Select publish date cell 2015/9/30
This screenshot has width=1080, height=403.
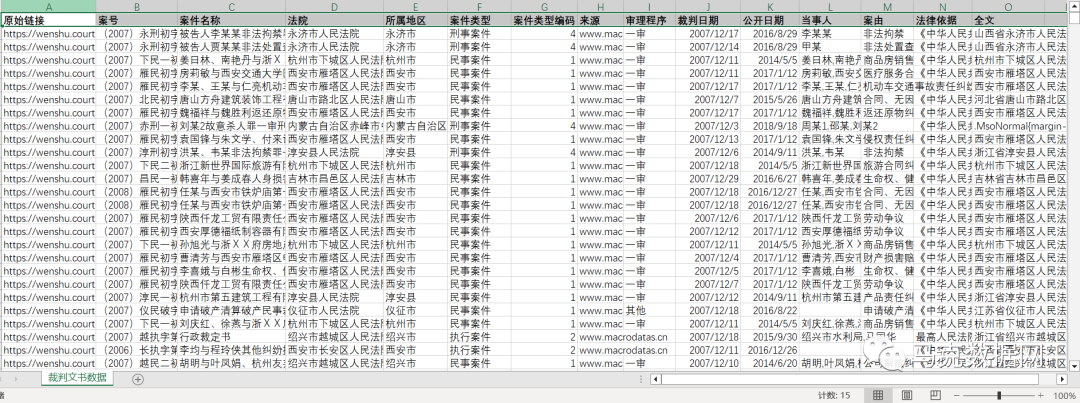pyautogui.click(x=770, y=338)
